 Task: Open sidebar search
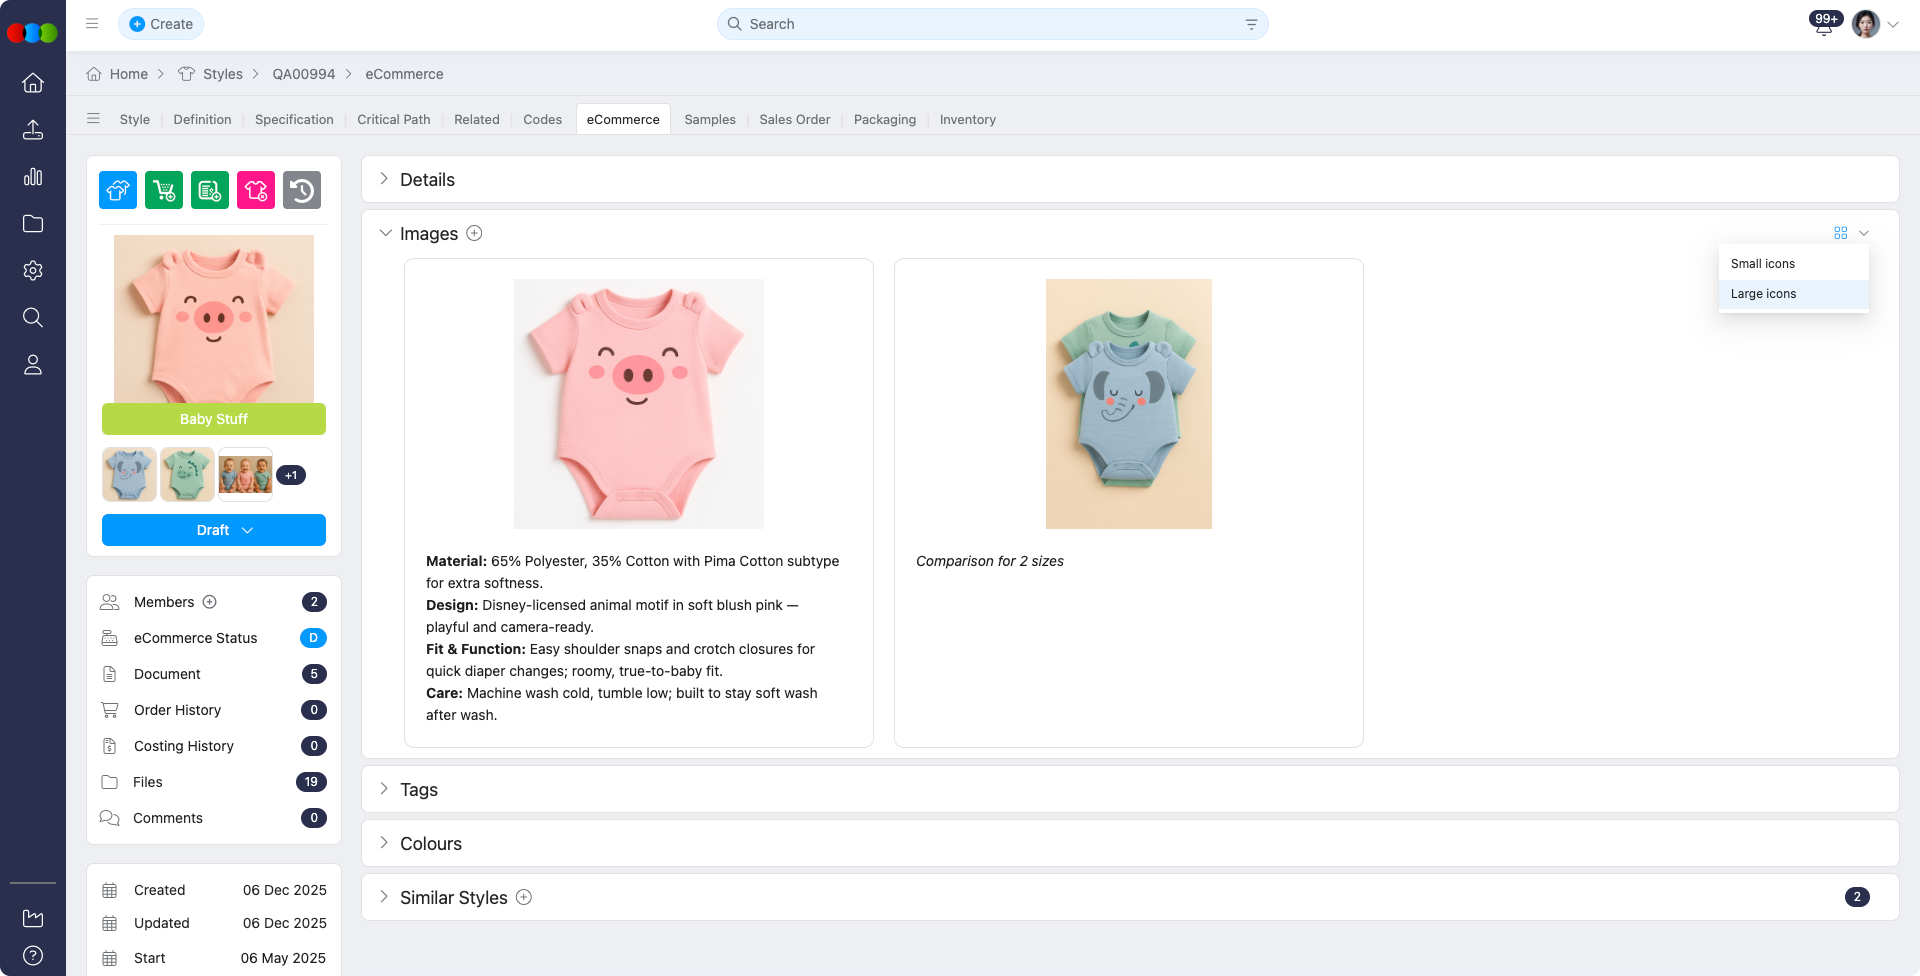(x=33, y=317)
